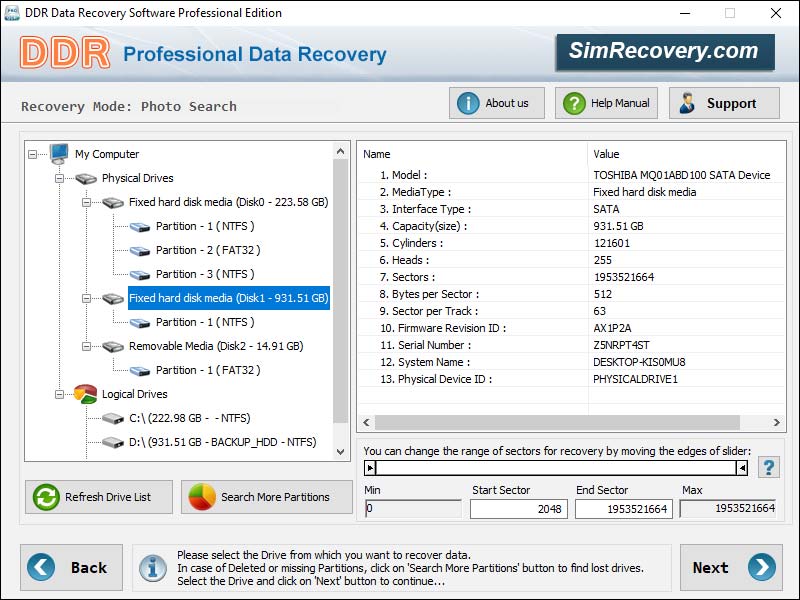Screen dimensions: 800x600
Task: Collapse the Disk1 - 931.51 GB node
Action: pyautogui.click(x=86, y=298)
